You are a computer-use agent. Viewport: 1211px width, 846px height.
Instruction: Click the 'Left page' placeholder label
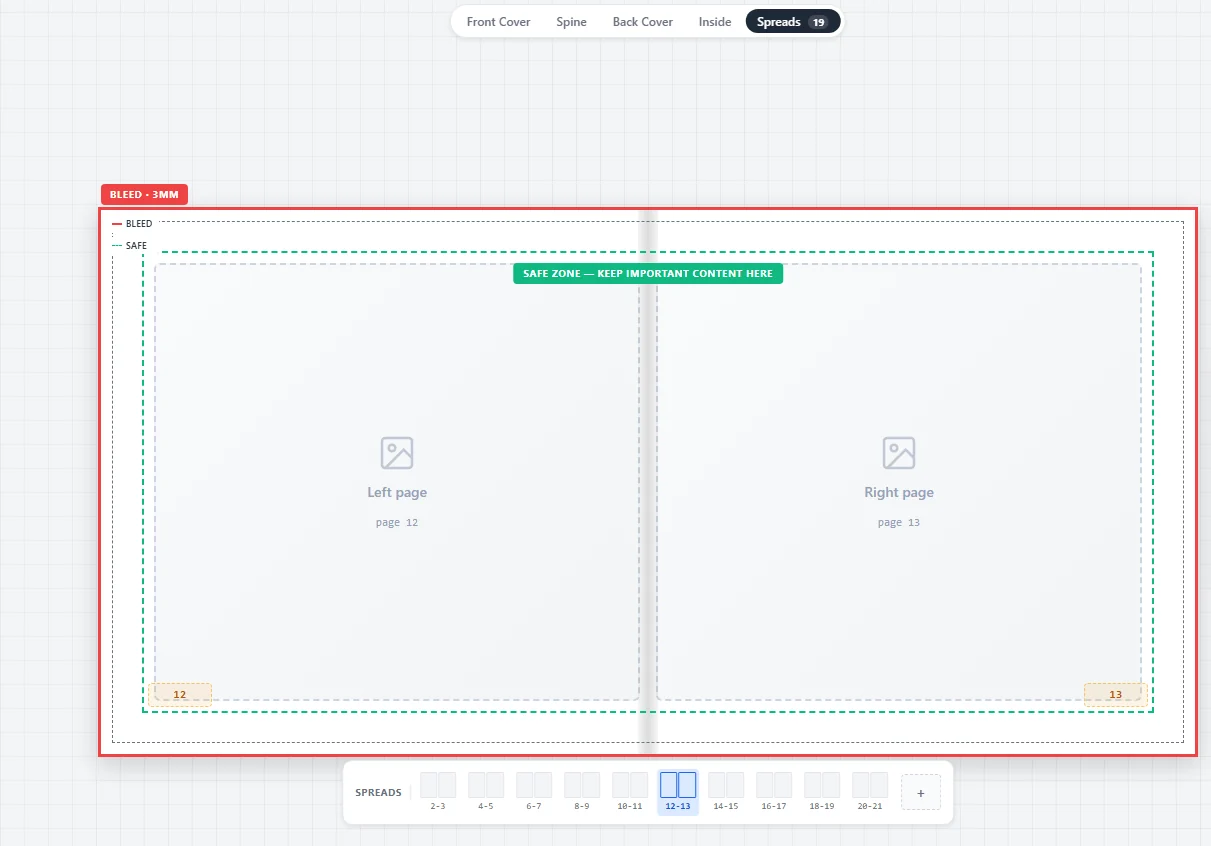[x=397, y=492]
